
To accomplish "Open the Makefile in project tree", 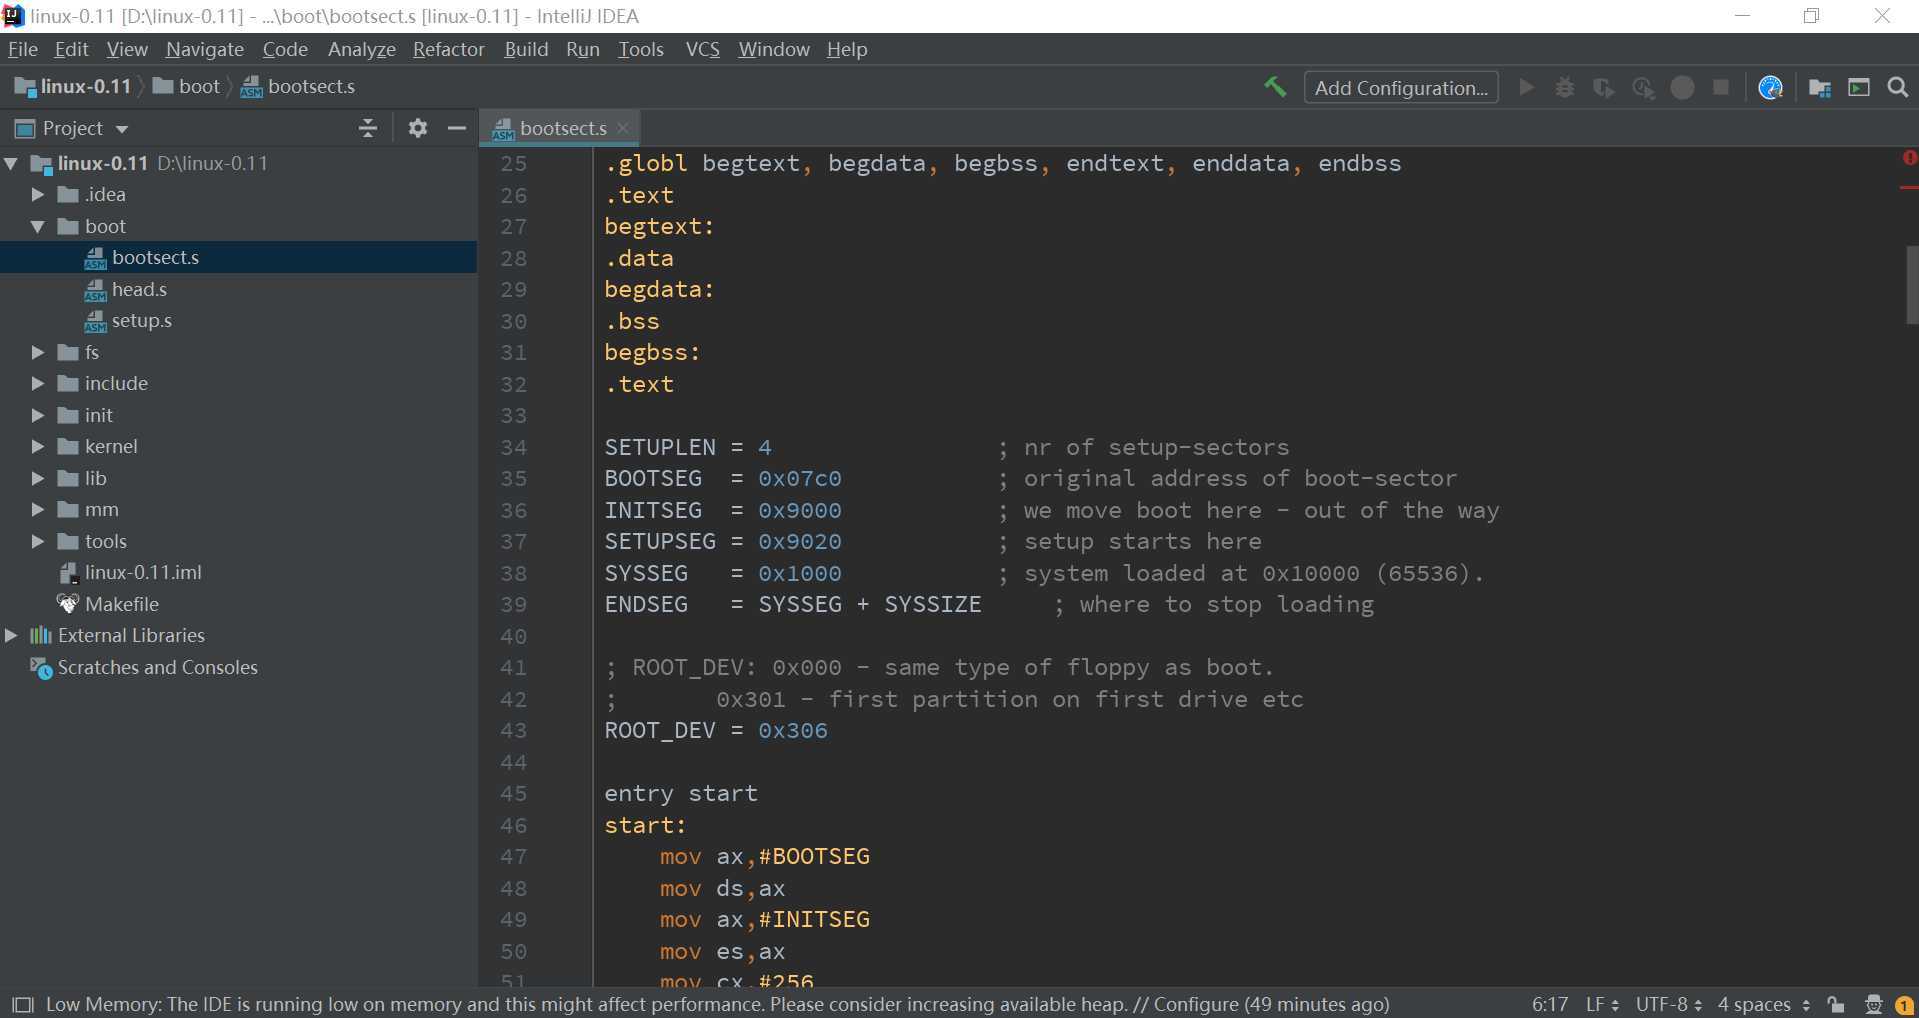I will [x=121, y=604].
